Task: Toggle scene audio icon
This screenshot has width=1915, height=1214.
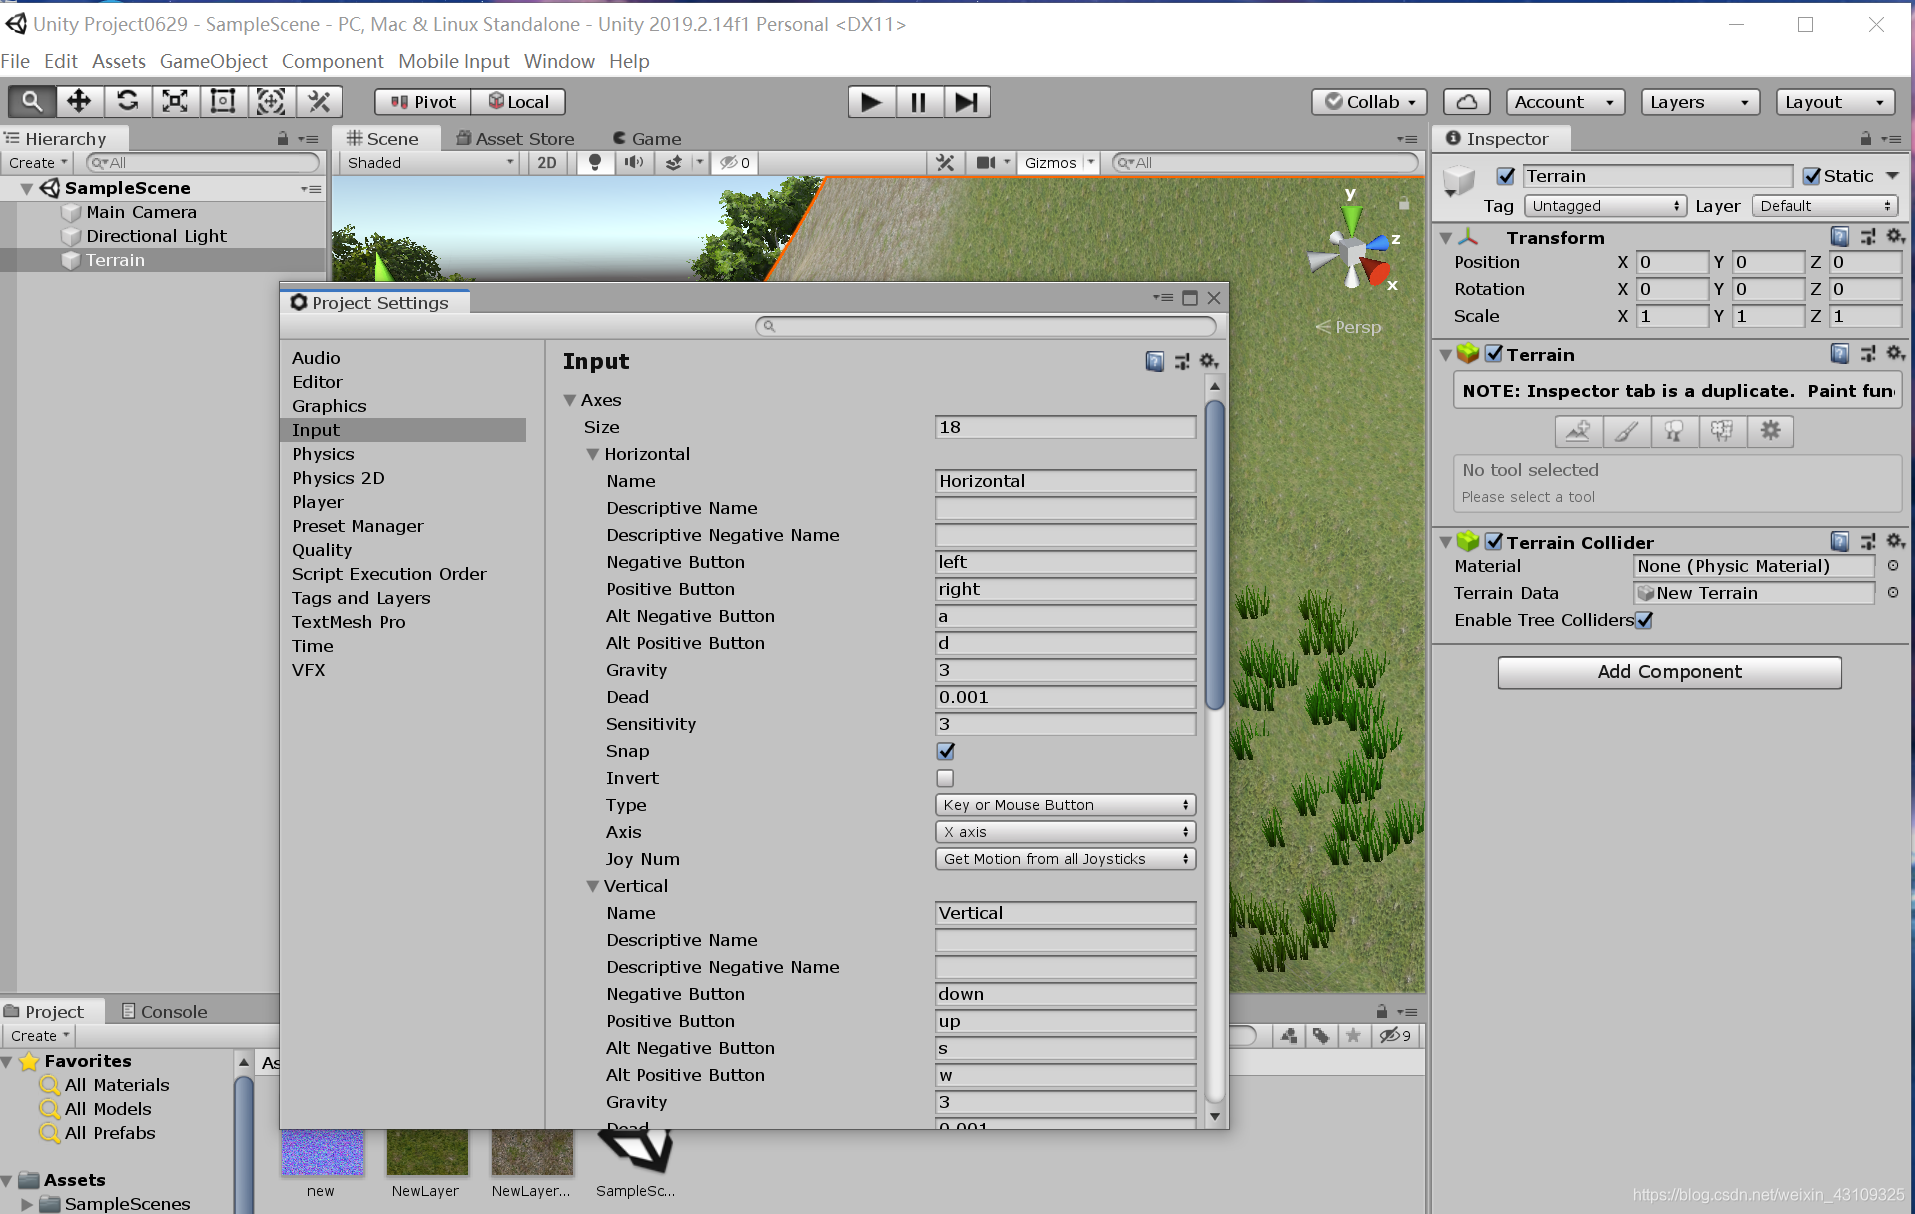Action: click(x=634, y=163)
